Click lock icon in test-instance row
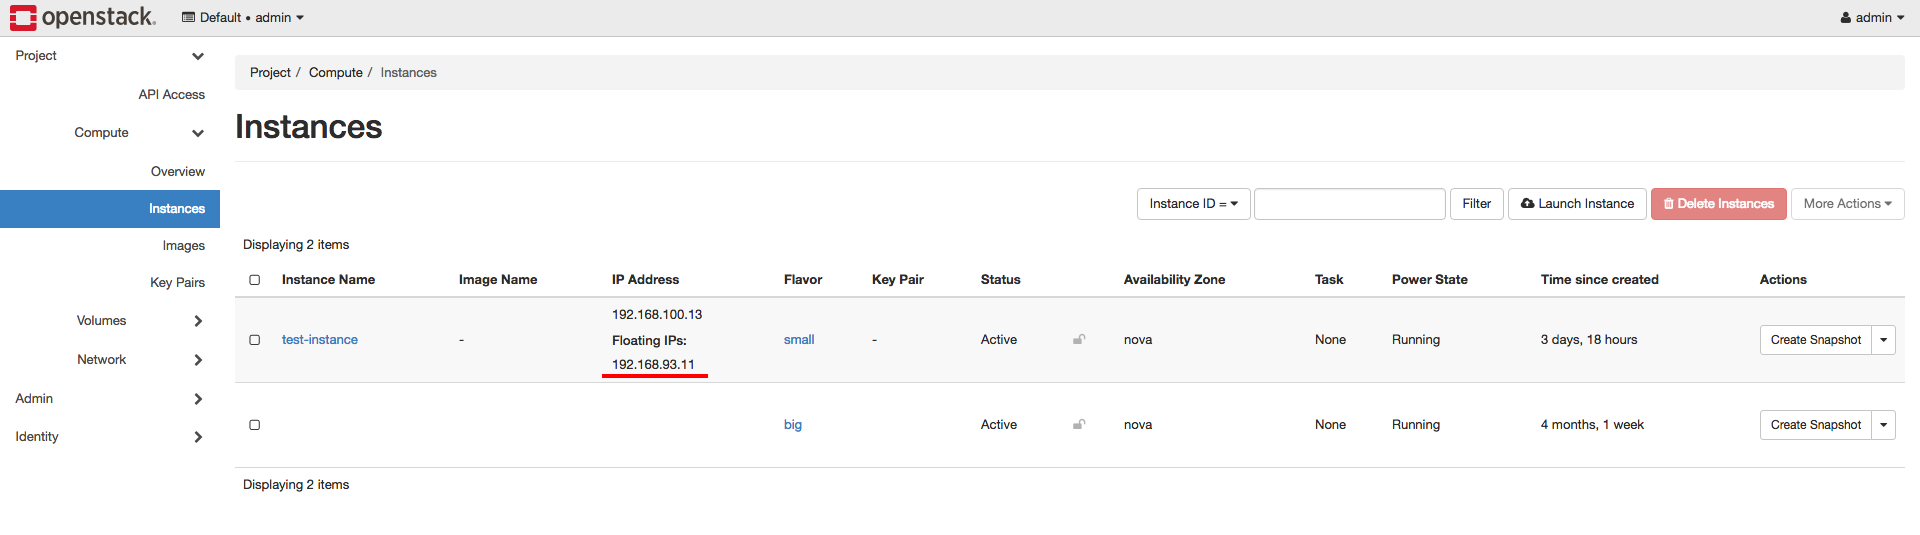Screen dimensions: 1920x535 (x=1079, y=339)
